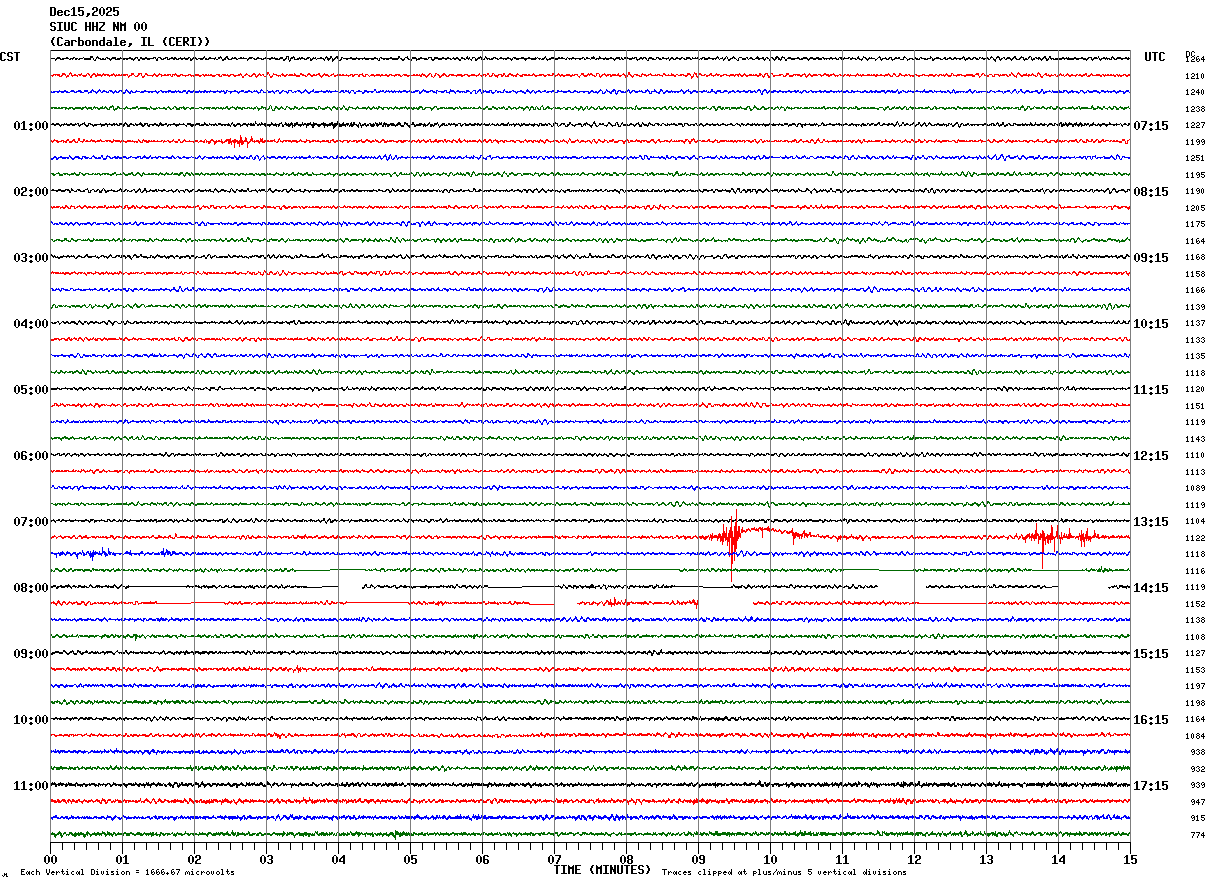Click the CST timezone label
1210x886 pixels.
coord(10,57)
